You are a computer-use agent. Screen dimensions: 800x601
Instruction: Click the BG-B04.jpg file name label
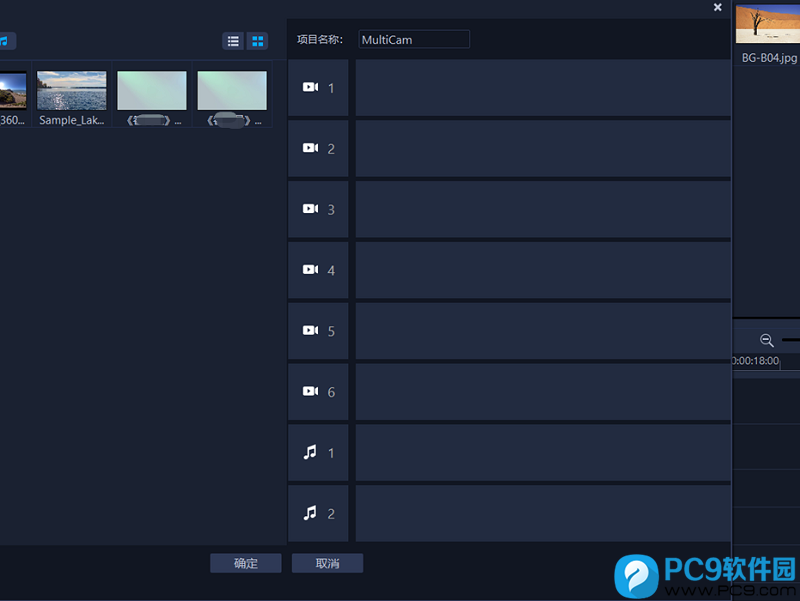point(769,58)
